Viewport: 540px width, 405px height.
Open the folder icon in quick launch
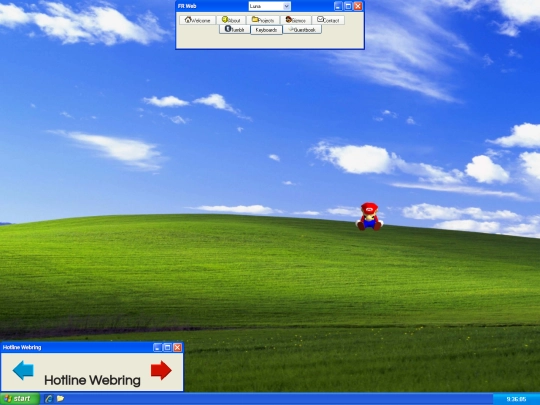pyautogui.click(x=60, y=399)
